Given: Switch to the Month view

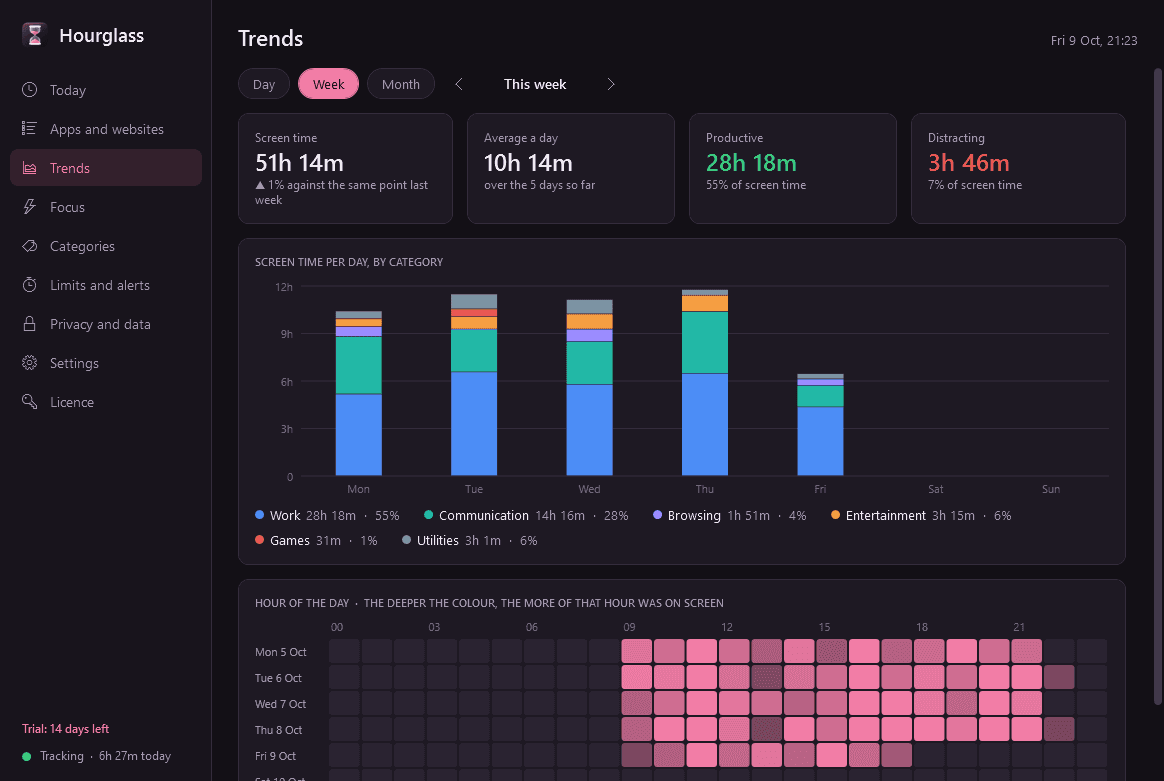Looking at the screenshot, I should pos(401,84).
